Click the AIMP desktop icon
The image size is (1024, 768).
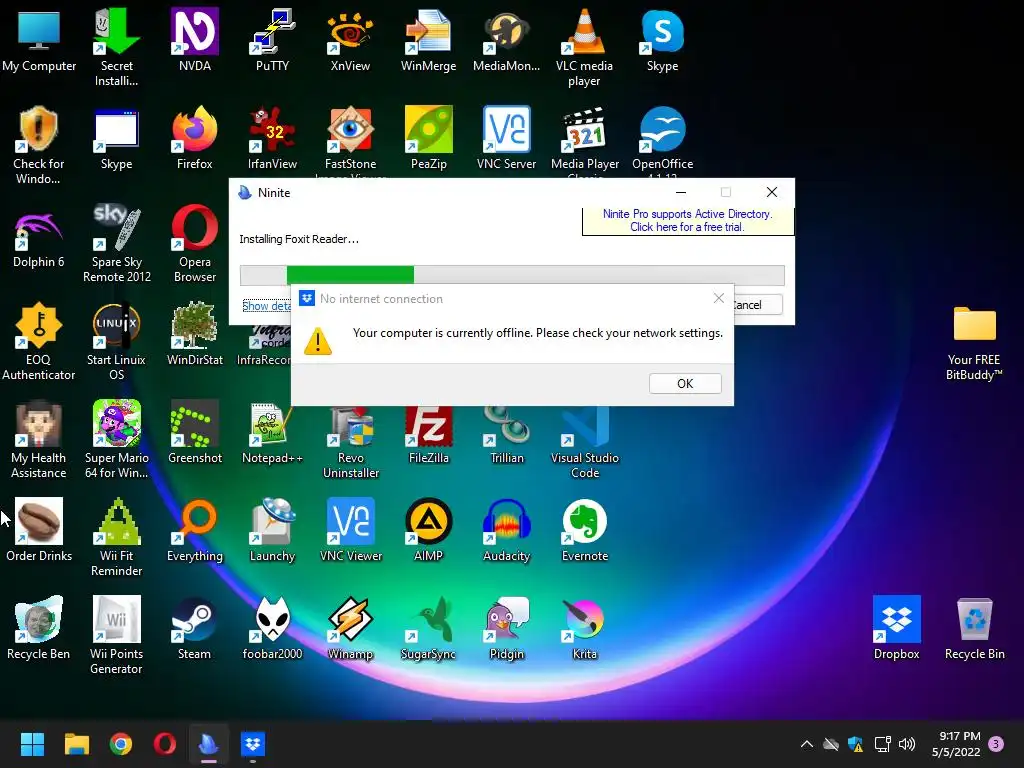tap(428, 530)
